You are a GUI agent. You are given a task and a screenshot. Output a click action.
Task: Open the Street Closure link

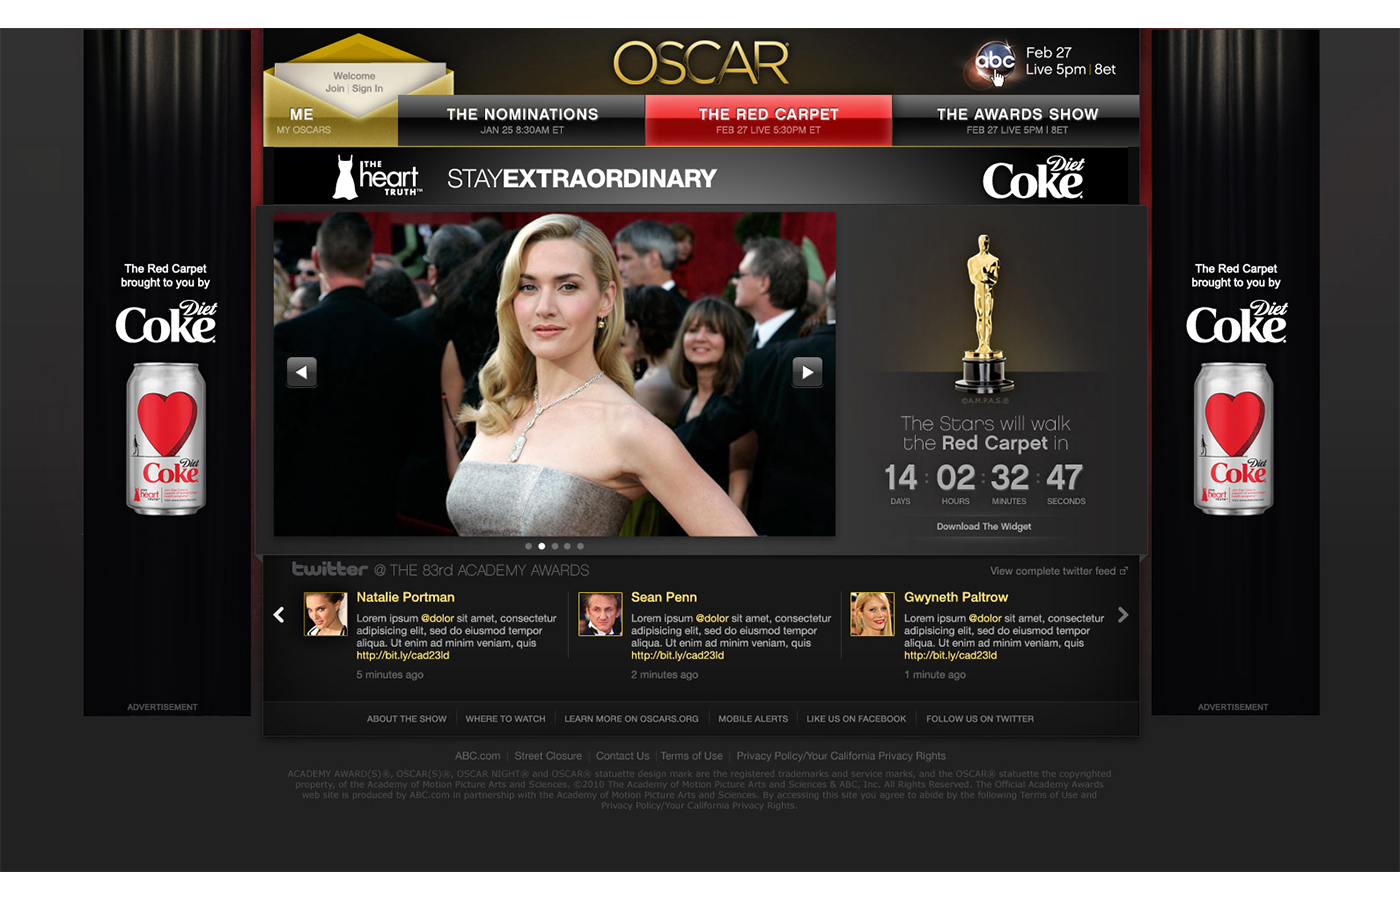coord(548,756)
